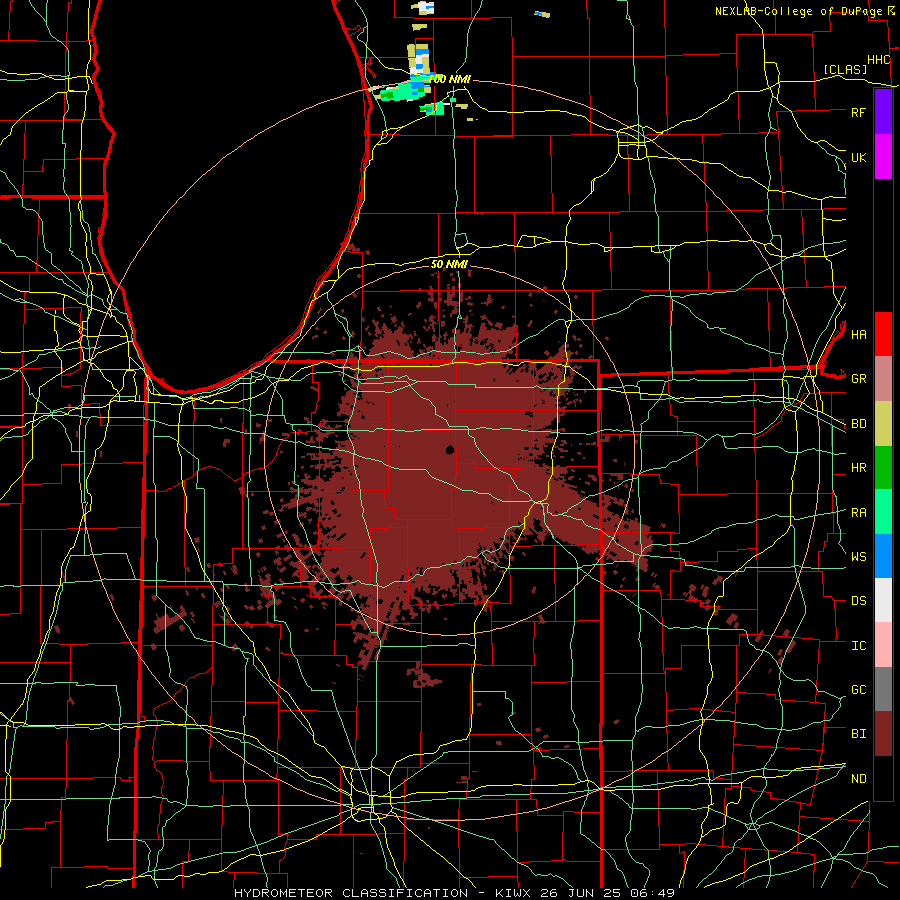The height and width of the screenshot is (900, 900).
Task: Click the [CLAS] label above legend
Action: 845,69
